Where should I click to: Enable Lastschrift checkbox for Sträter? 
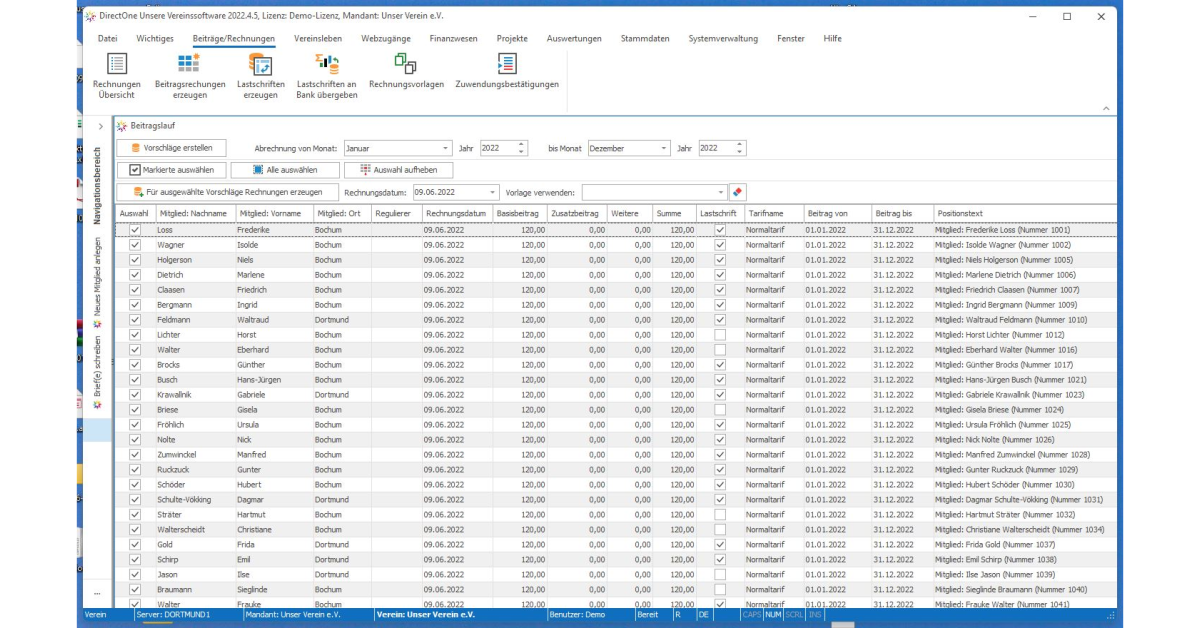pos(719,515)
